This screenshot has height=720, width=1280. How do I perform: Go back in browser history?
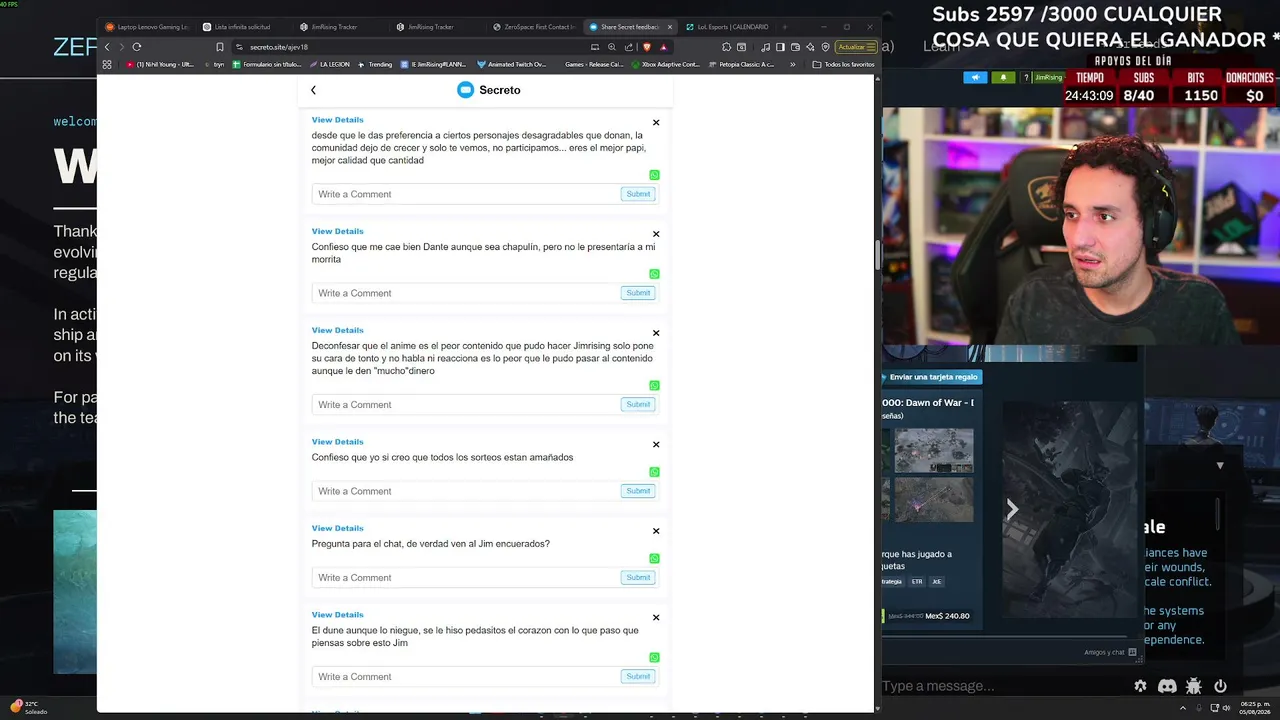tap(107, 47)
